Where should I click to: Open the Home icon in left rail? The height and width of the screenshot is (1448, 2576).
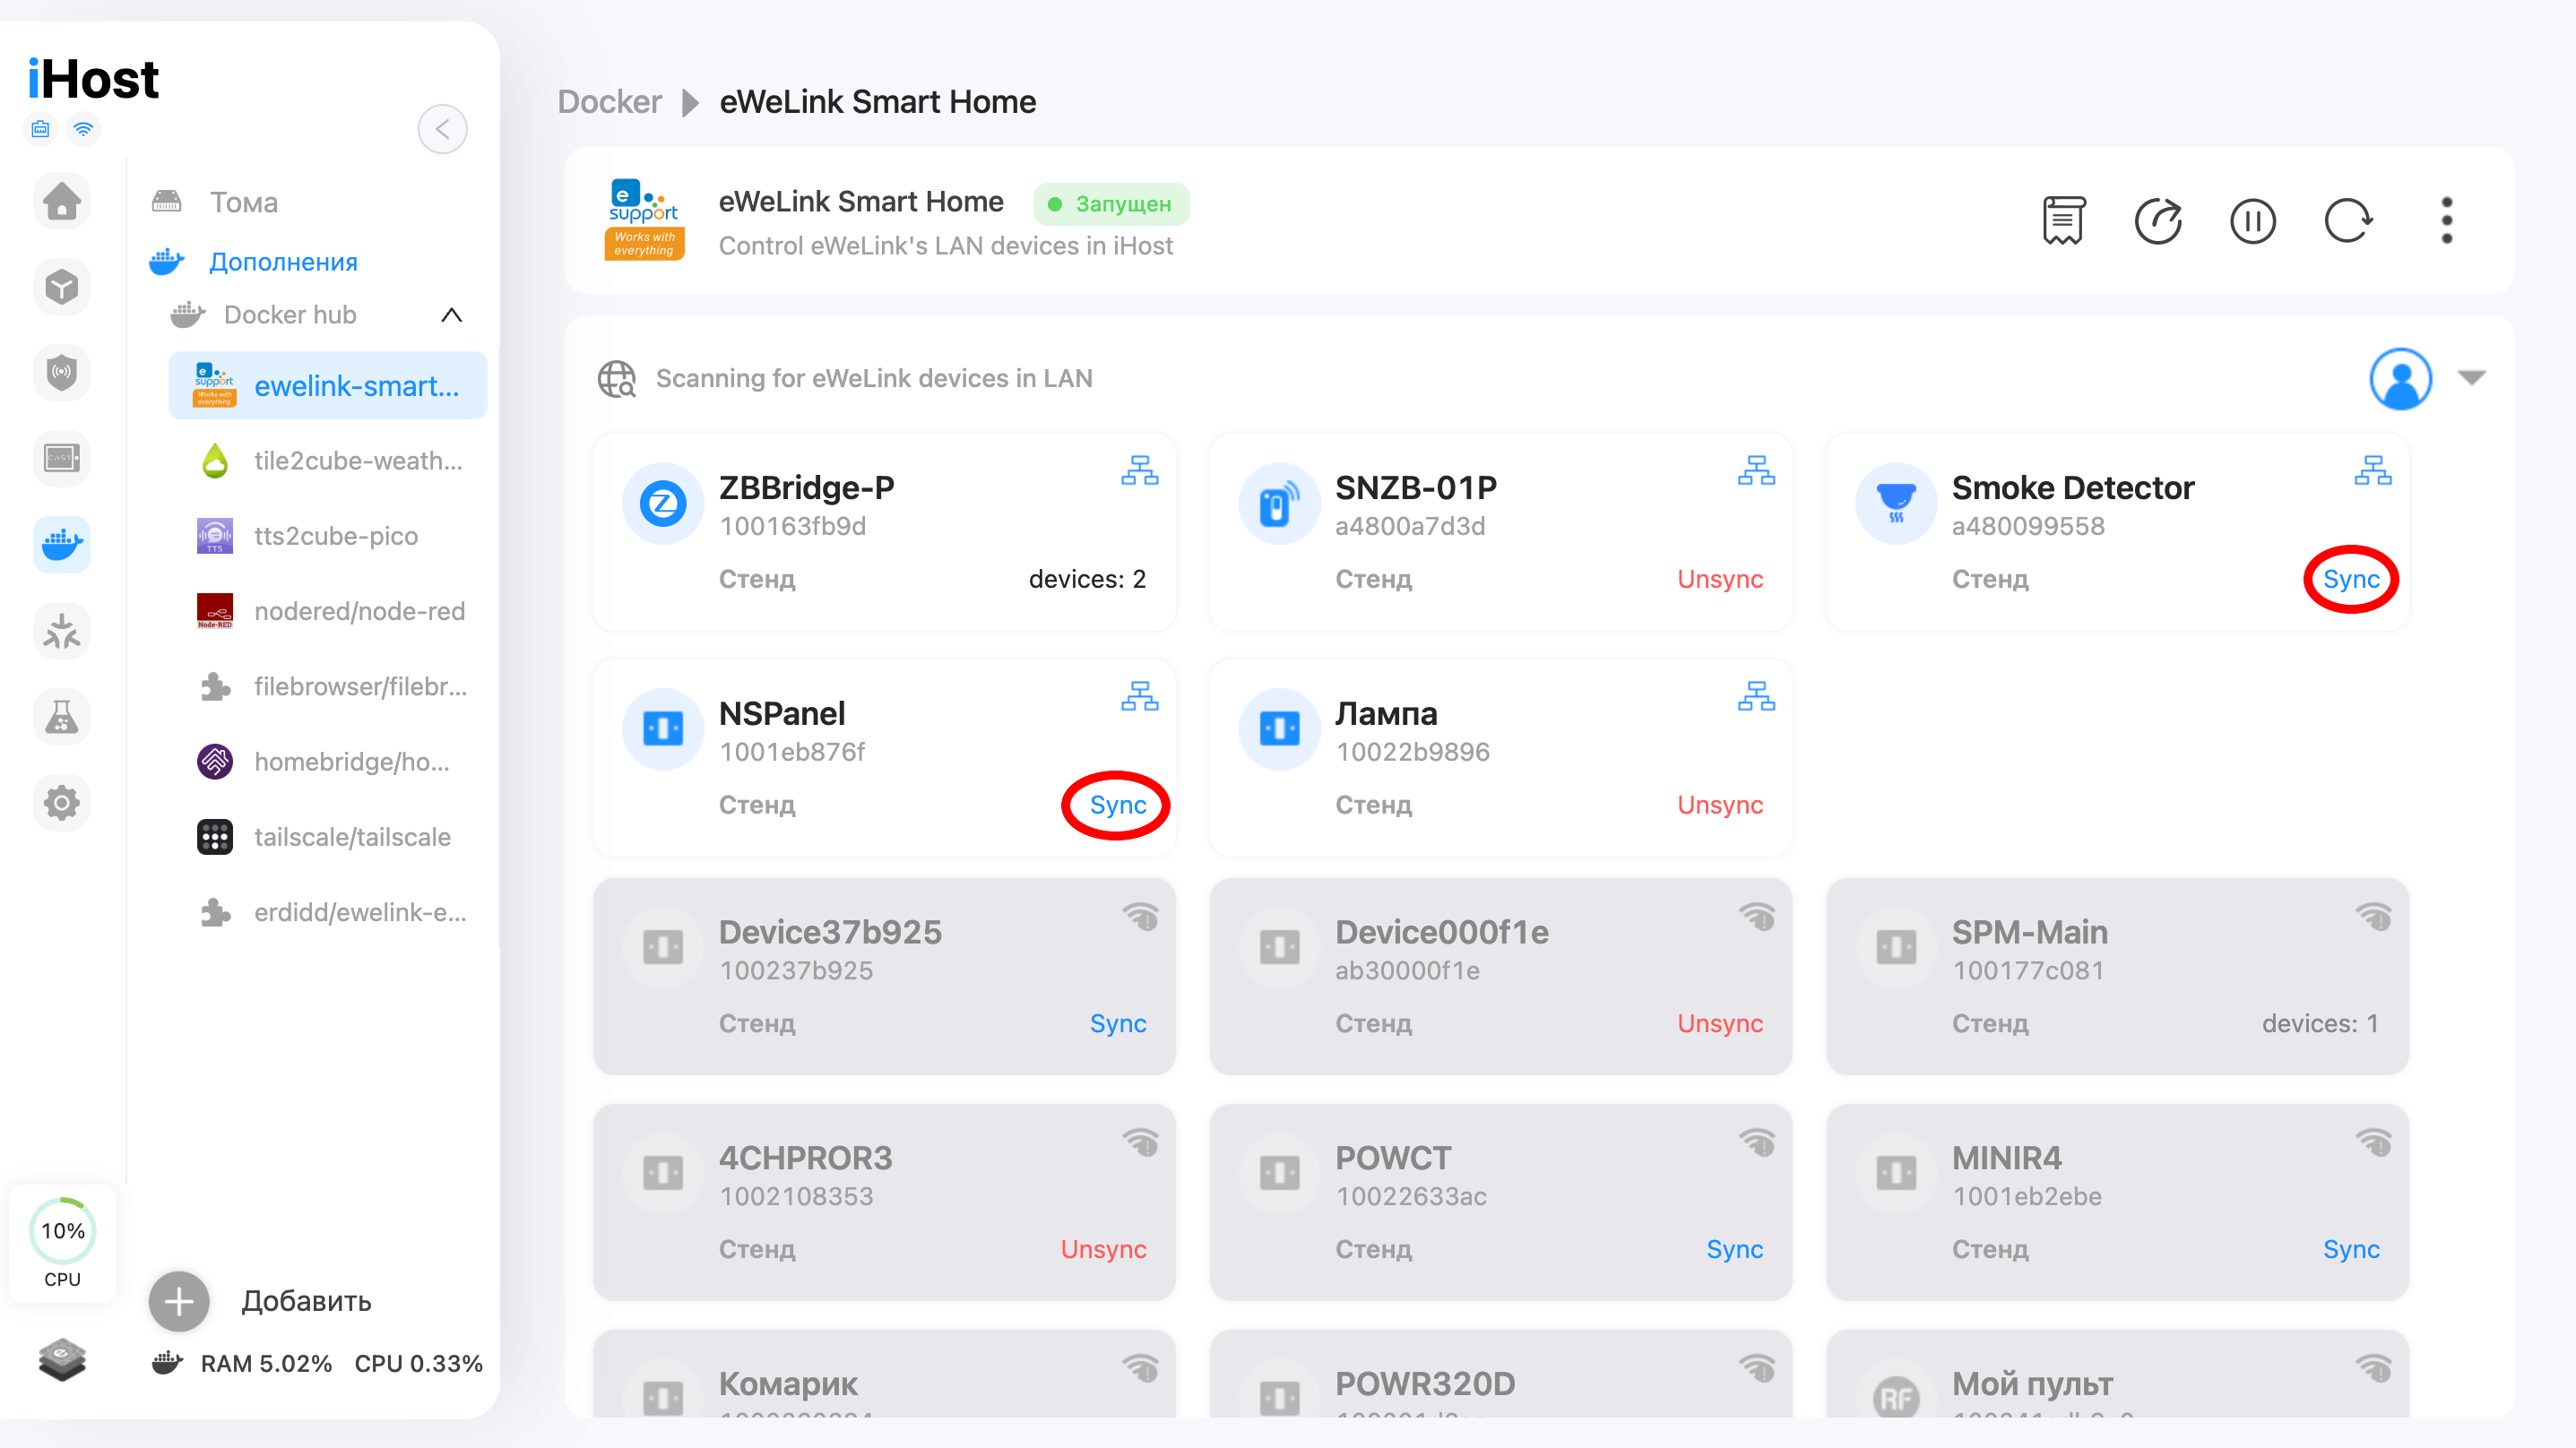[x=62, y=200]
